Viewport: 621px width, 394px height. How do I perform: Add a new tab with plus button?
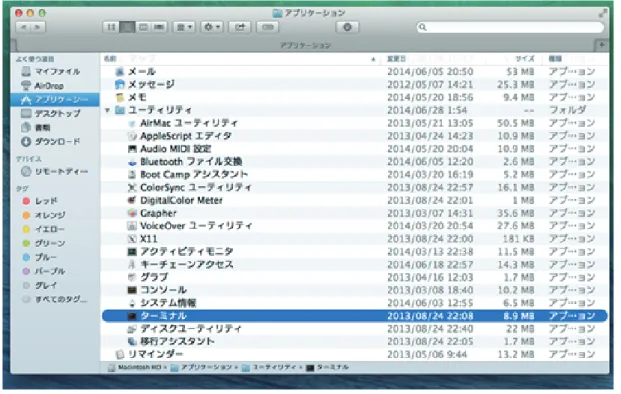[602, 45]
